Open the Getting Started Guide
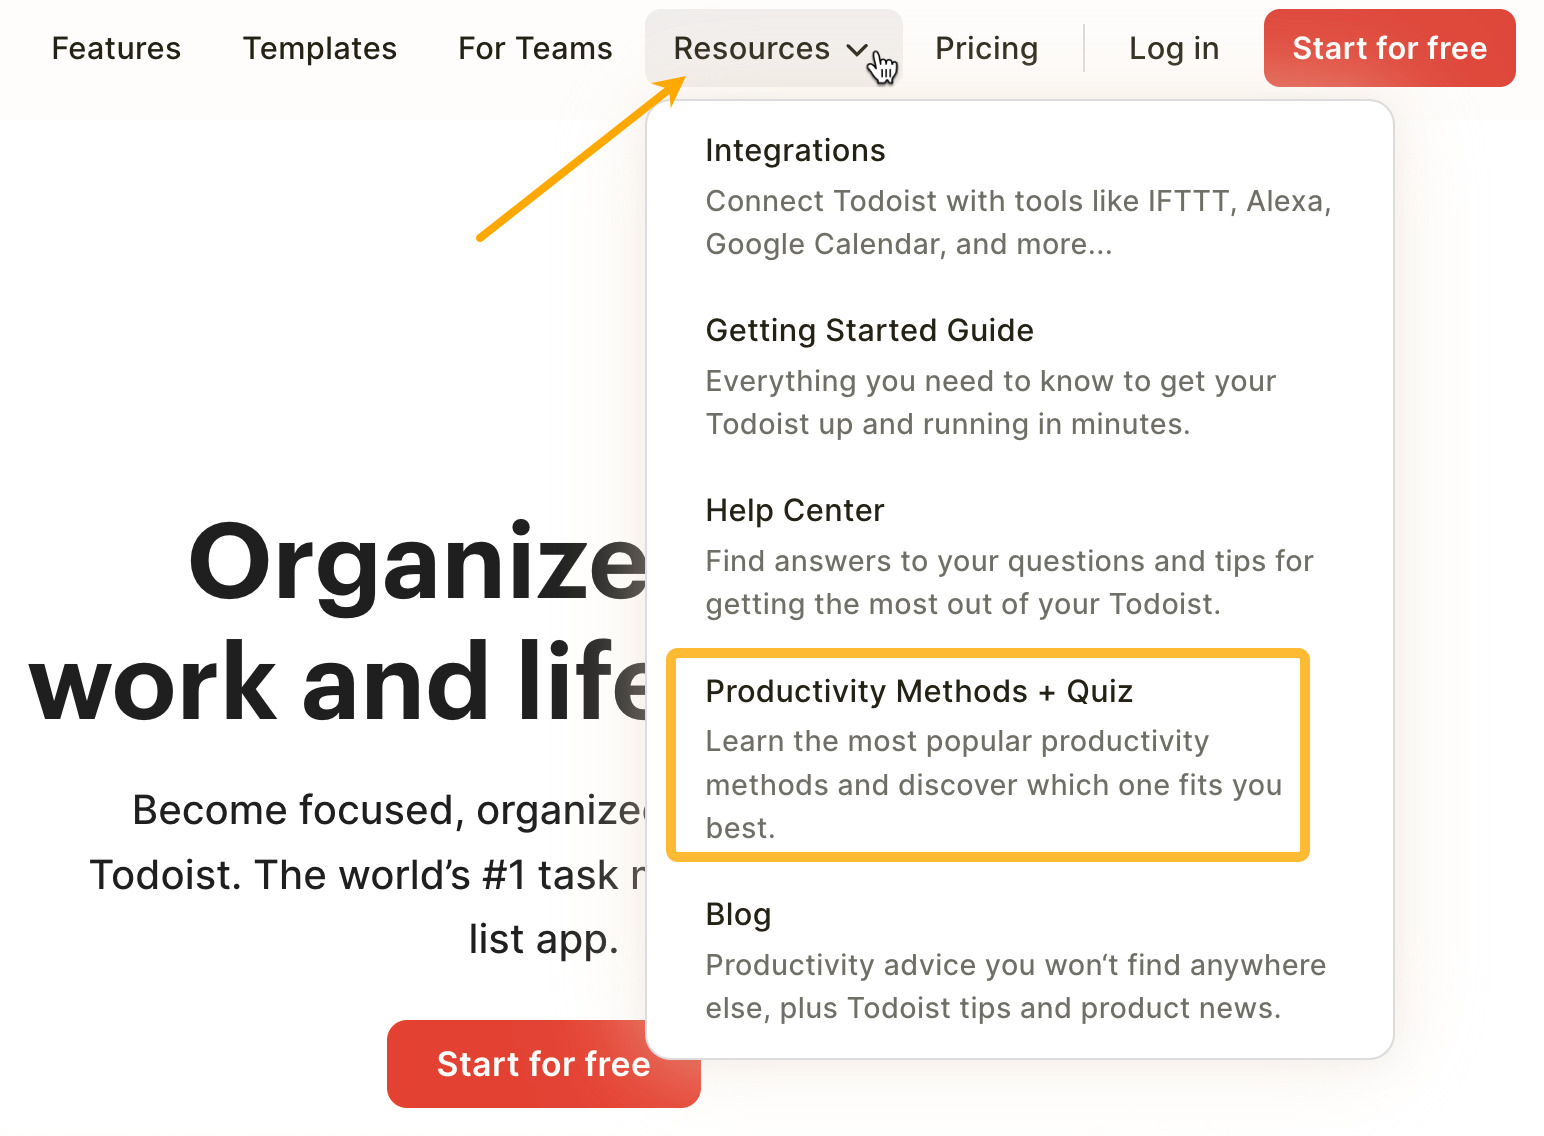 pyautogui.click(x=869, y=330)
